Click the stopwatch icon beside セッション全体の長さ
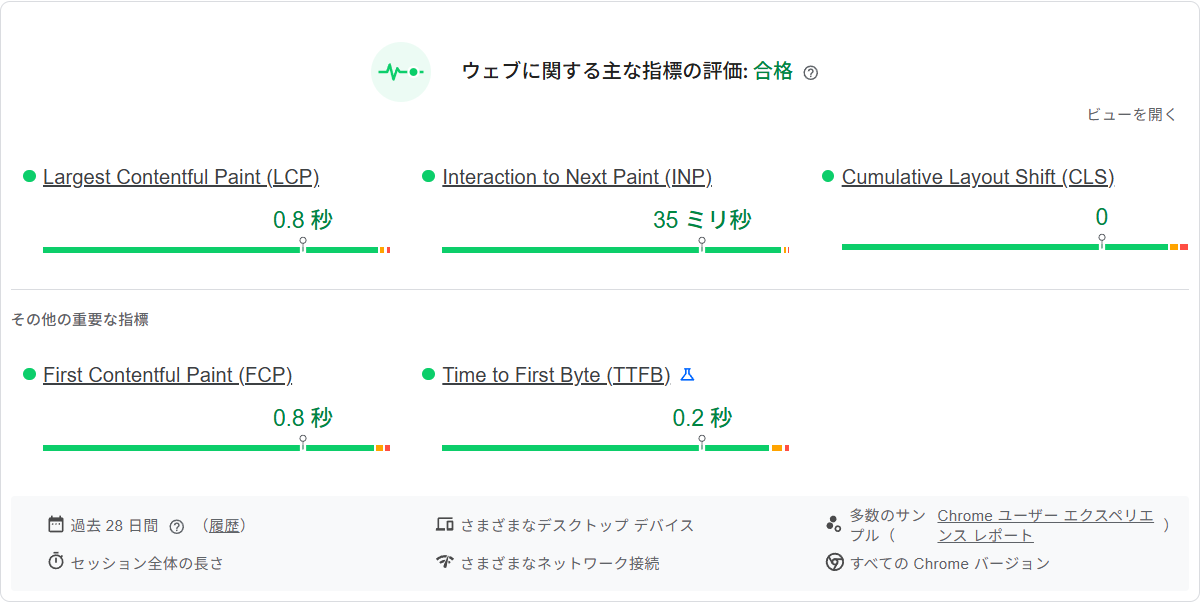 tap(56, 563)
